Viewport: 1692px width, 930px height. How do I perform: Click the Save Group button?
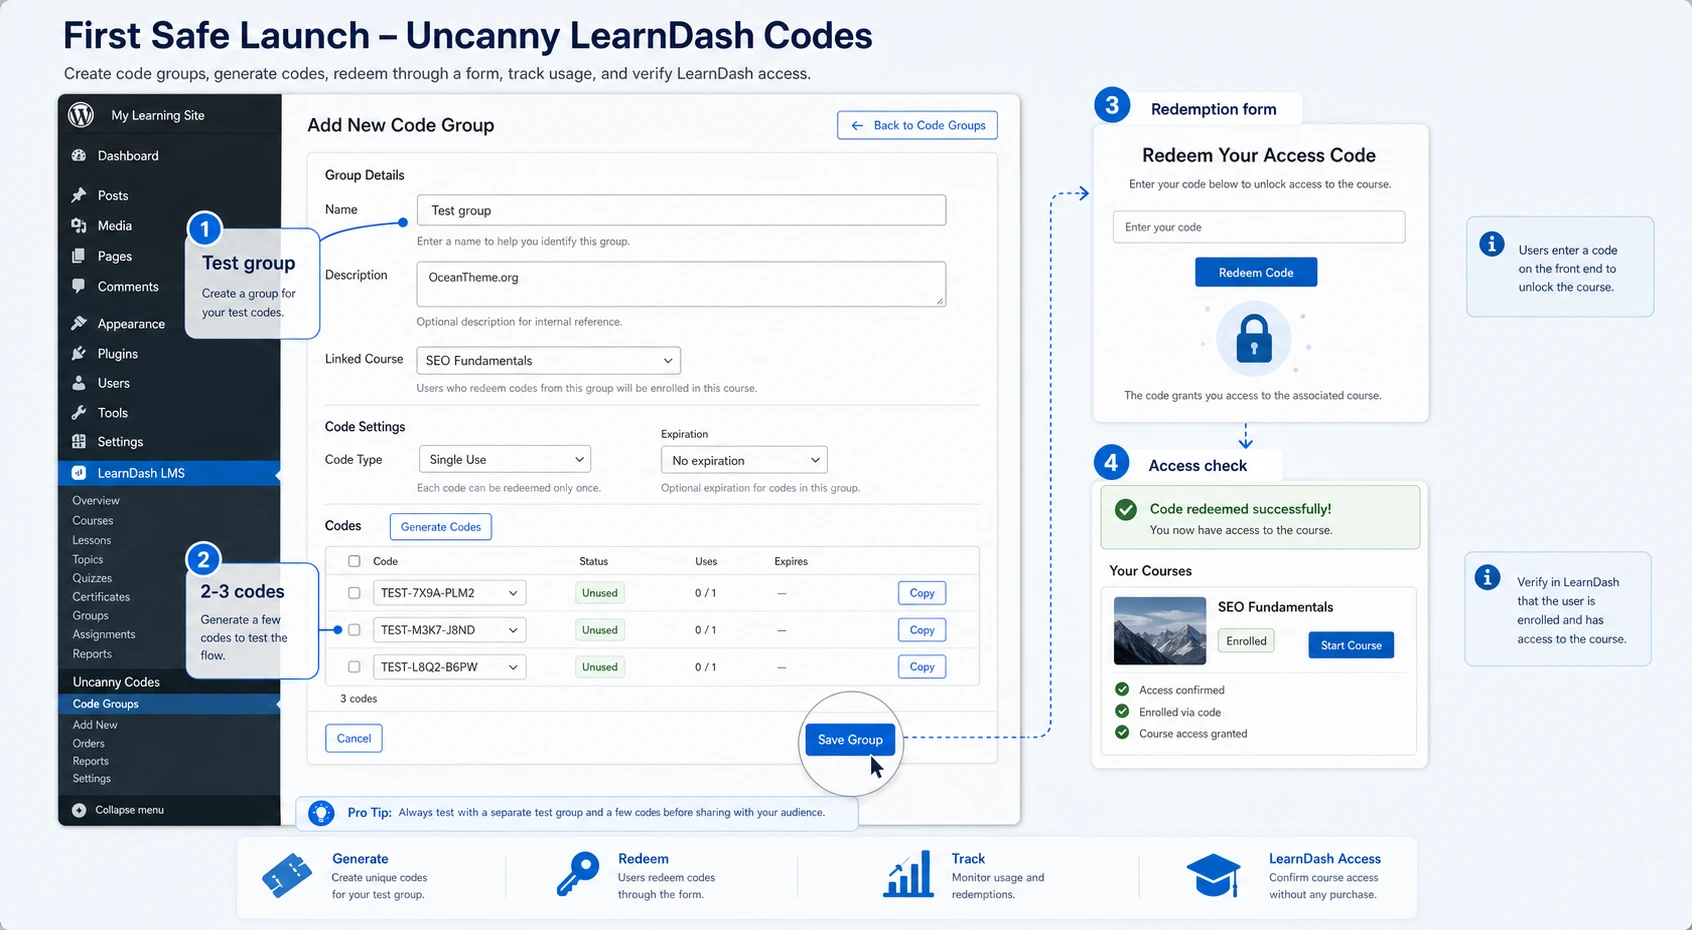[850, 740]
